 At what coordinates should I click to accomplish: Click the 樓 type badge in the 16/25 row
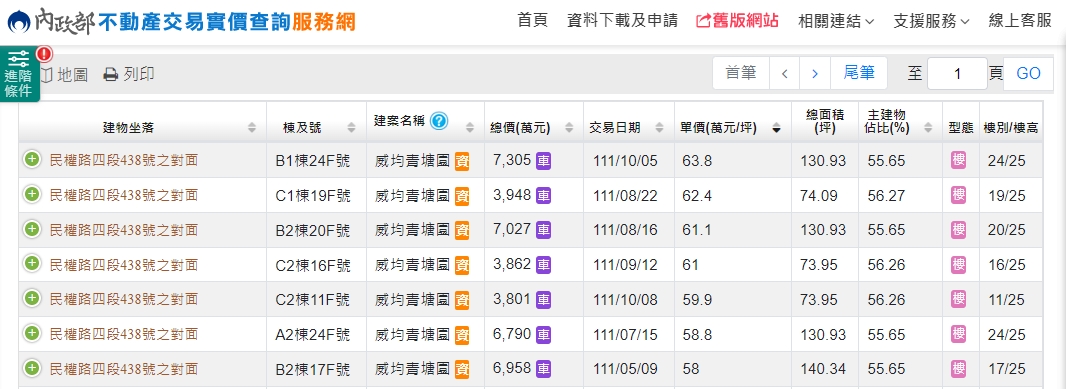click(959, 265)
